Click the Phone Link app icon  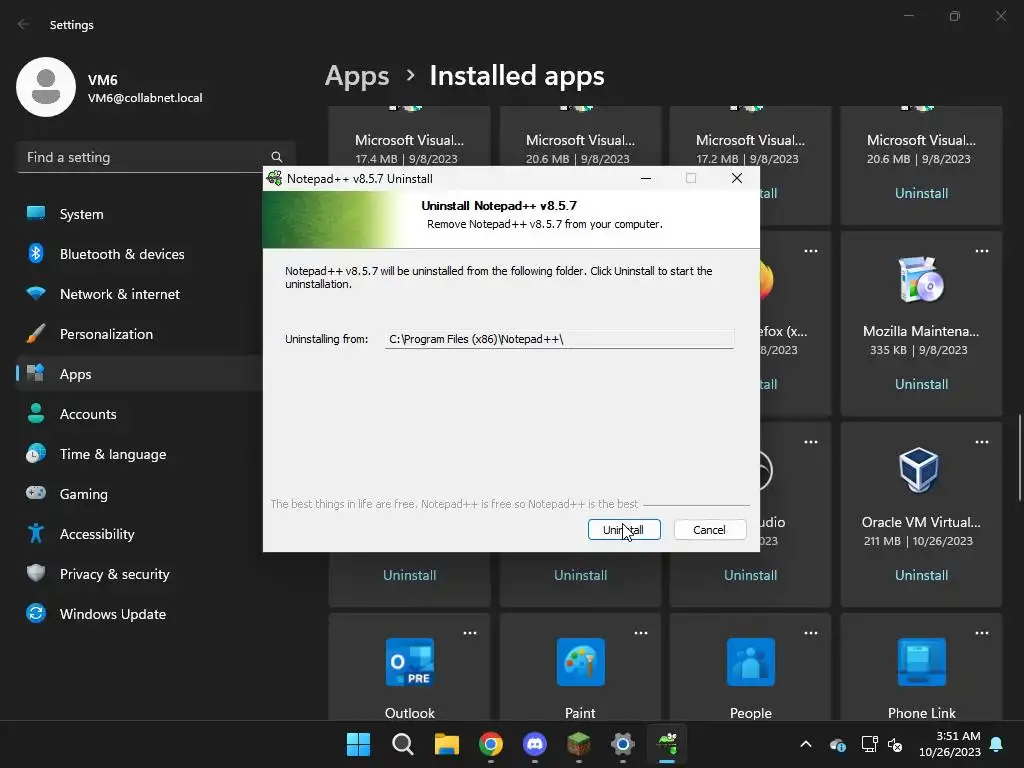click(x=921, y=662)
